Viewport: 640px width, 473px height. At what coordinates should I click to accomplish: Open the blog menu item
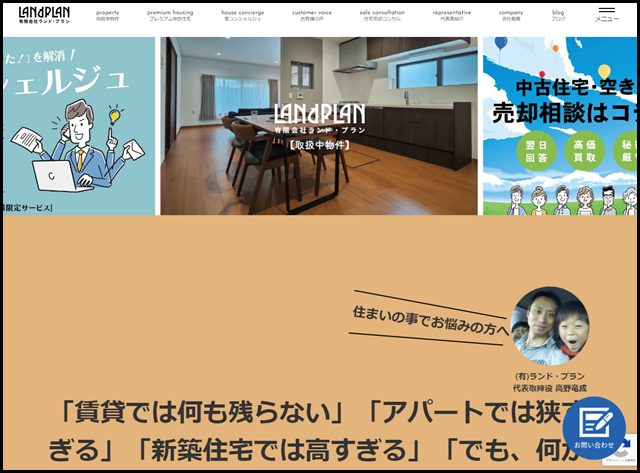[x=558, y=16]
